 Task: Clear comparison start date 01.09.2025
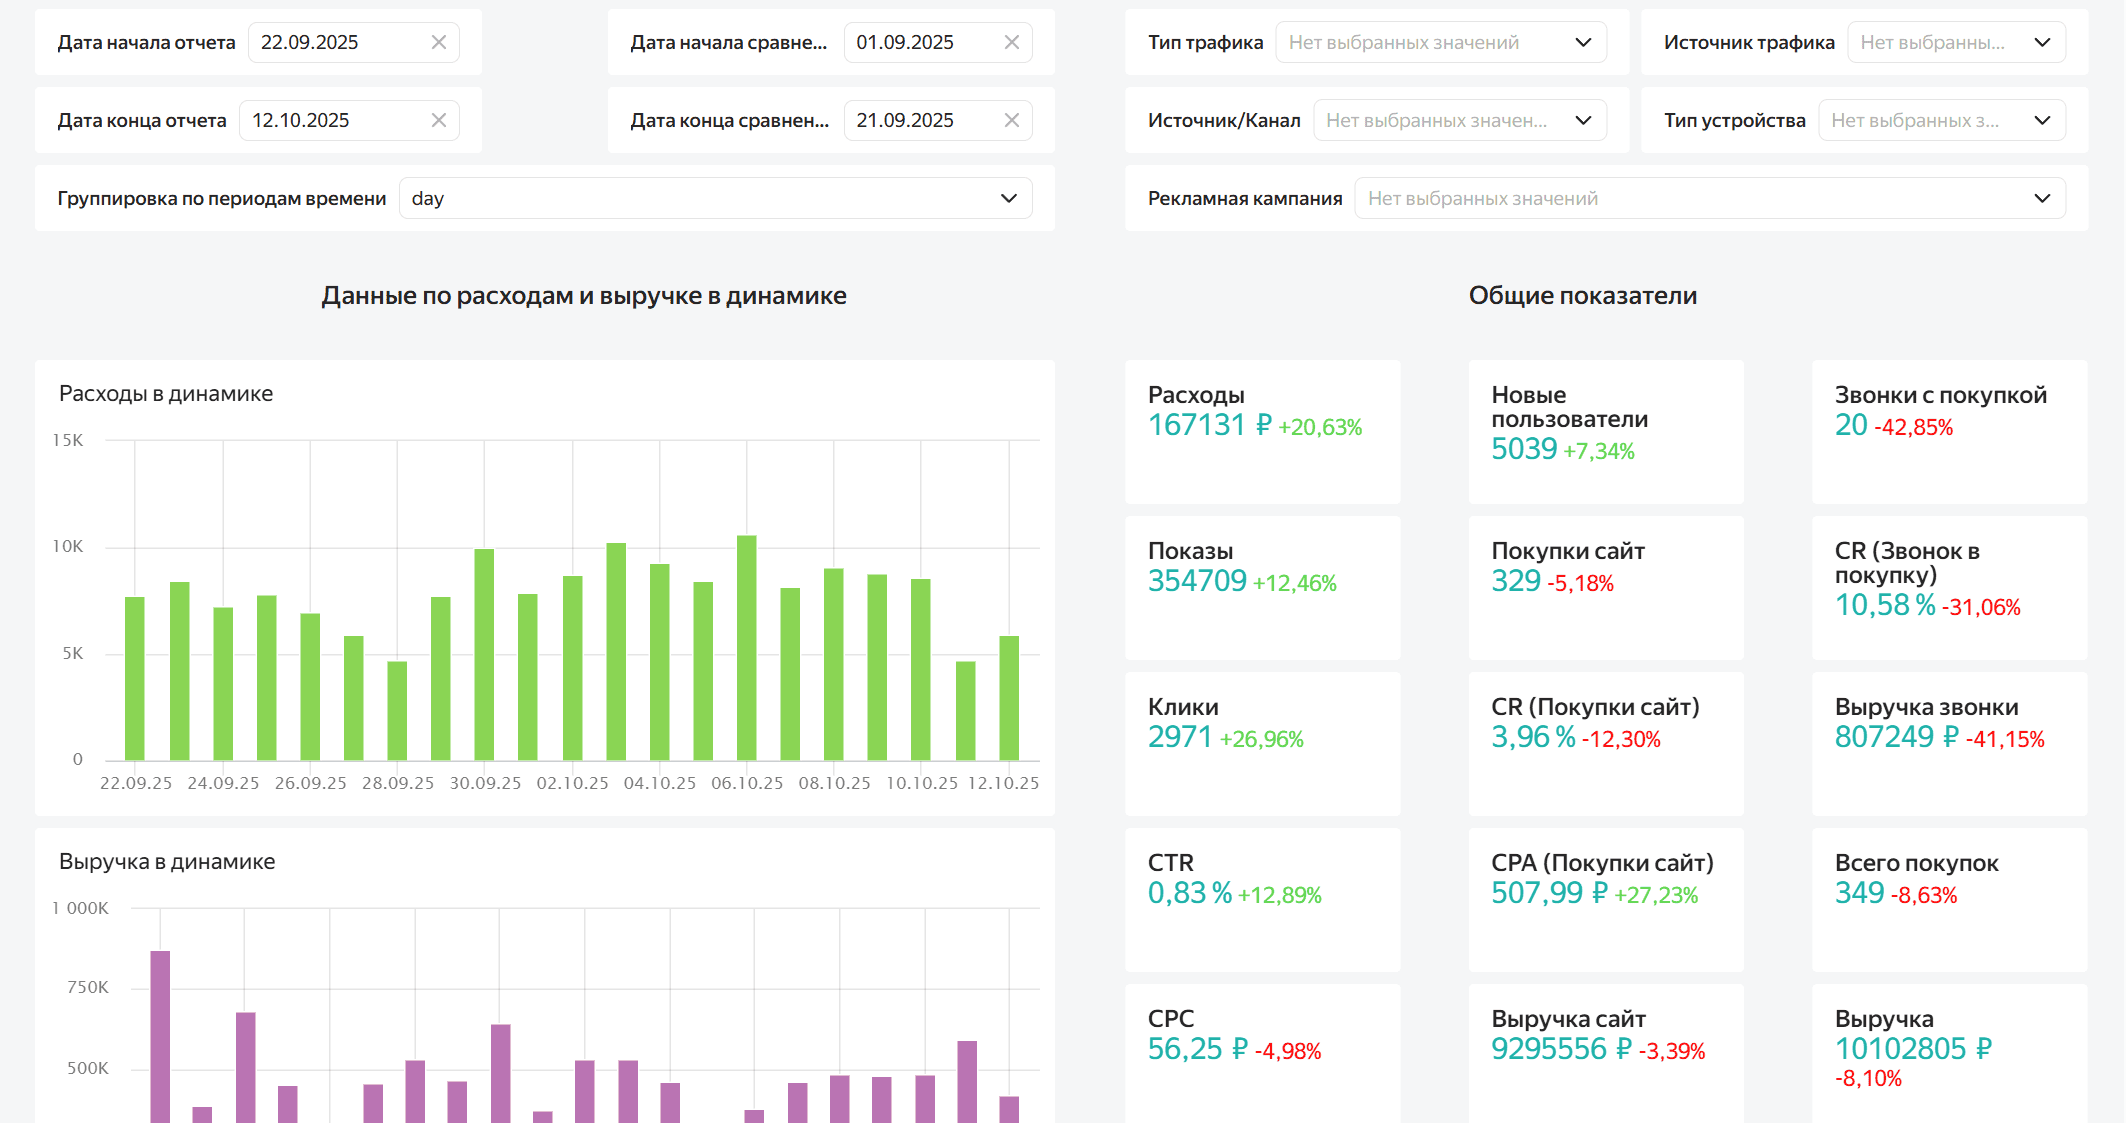tap(1011, 42)
